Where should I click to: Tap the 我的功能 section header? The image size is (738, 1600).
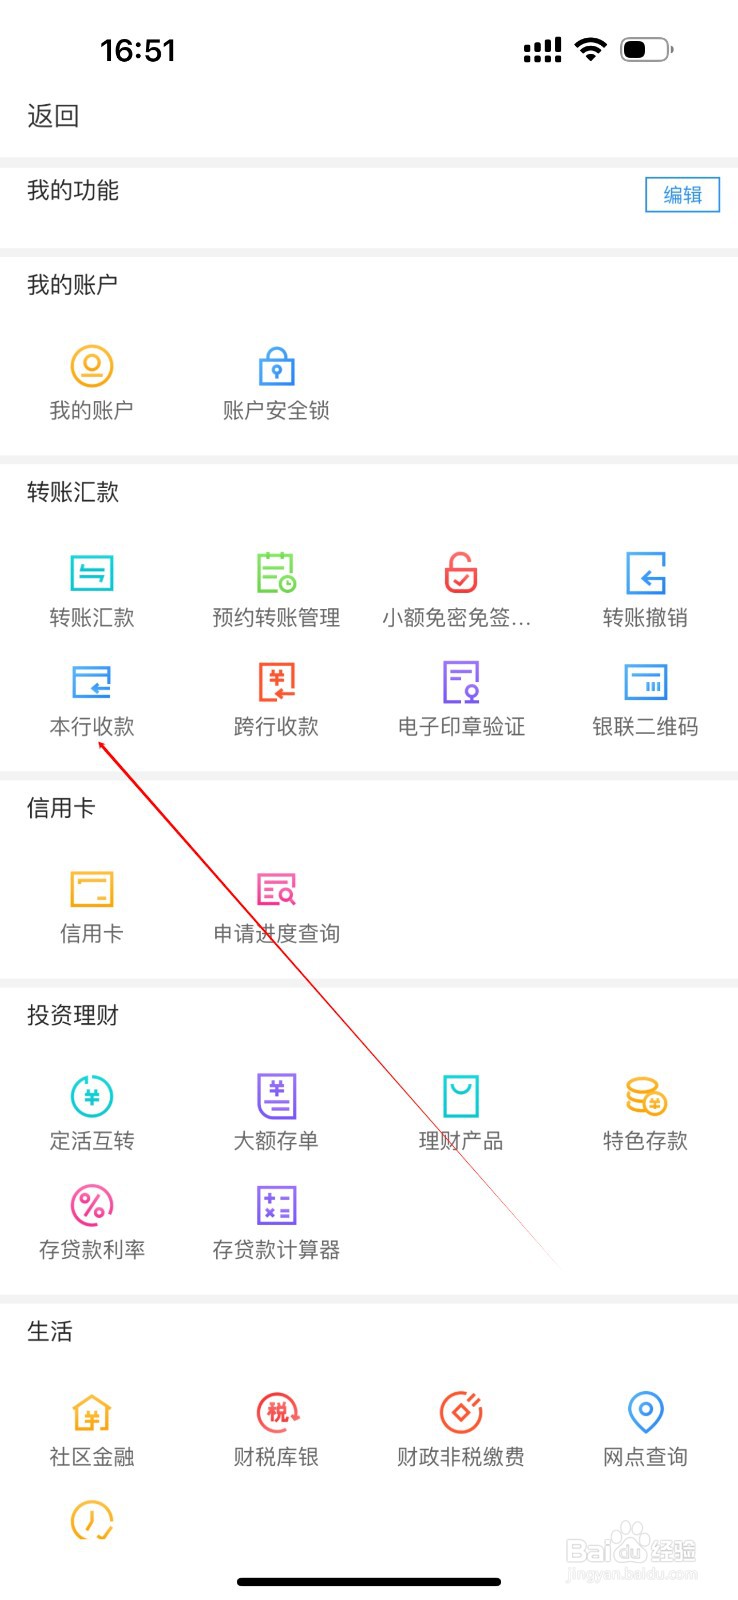pyautogui.click(x=73, y=190)
